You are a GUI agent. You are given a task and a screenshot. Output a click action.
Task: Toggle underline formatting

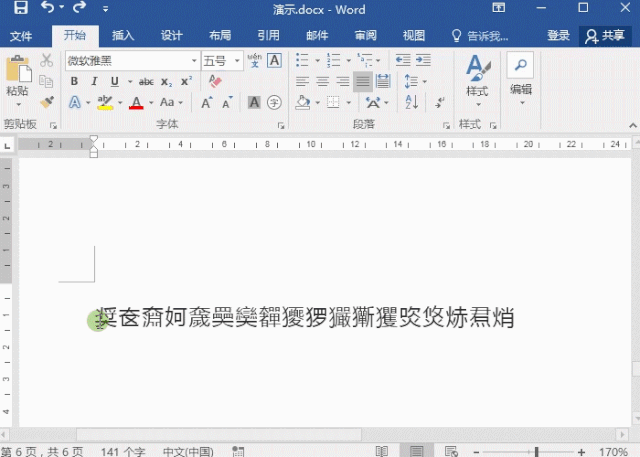pyautogui.click(x=115, y=82)
